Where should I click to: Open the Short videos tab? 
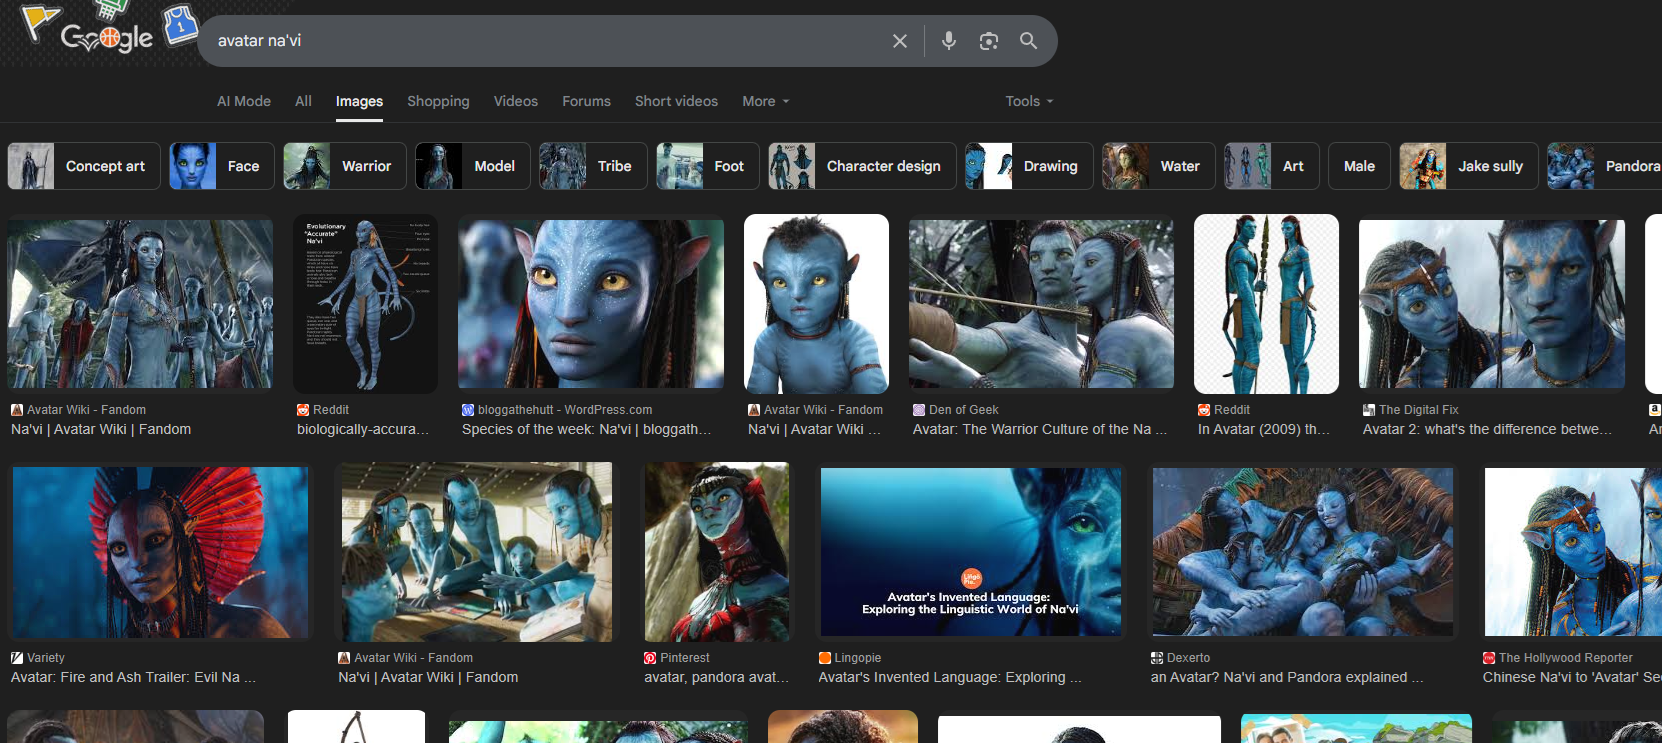click(676, 101)
